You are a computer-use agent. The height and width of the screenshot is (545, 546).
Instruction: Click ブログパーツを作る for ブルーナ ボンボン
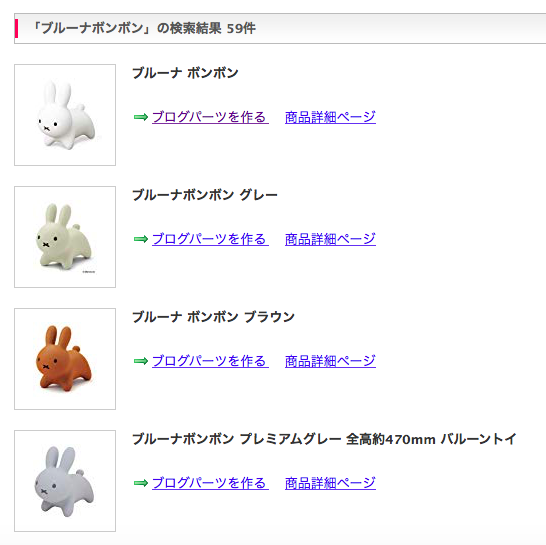click(210, 117)
